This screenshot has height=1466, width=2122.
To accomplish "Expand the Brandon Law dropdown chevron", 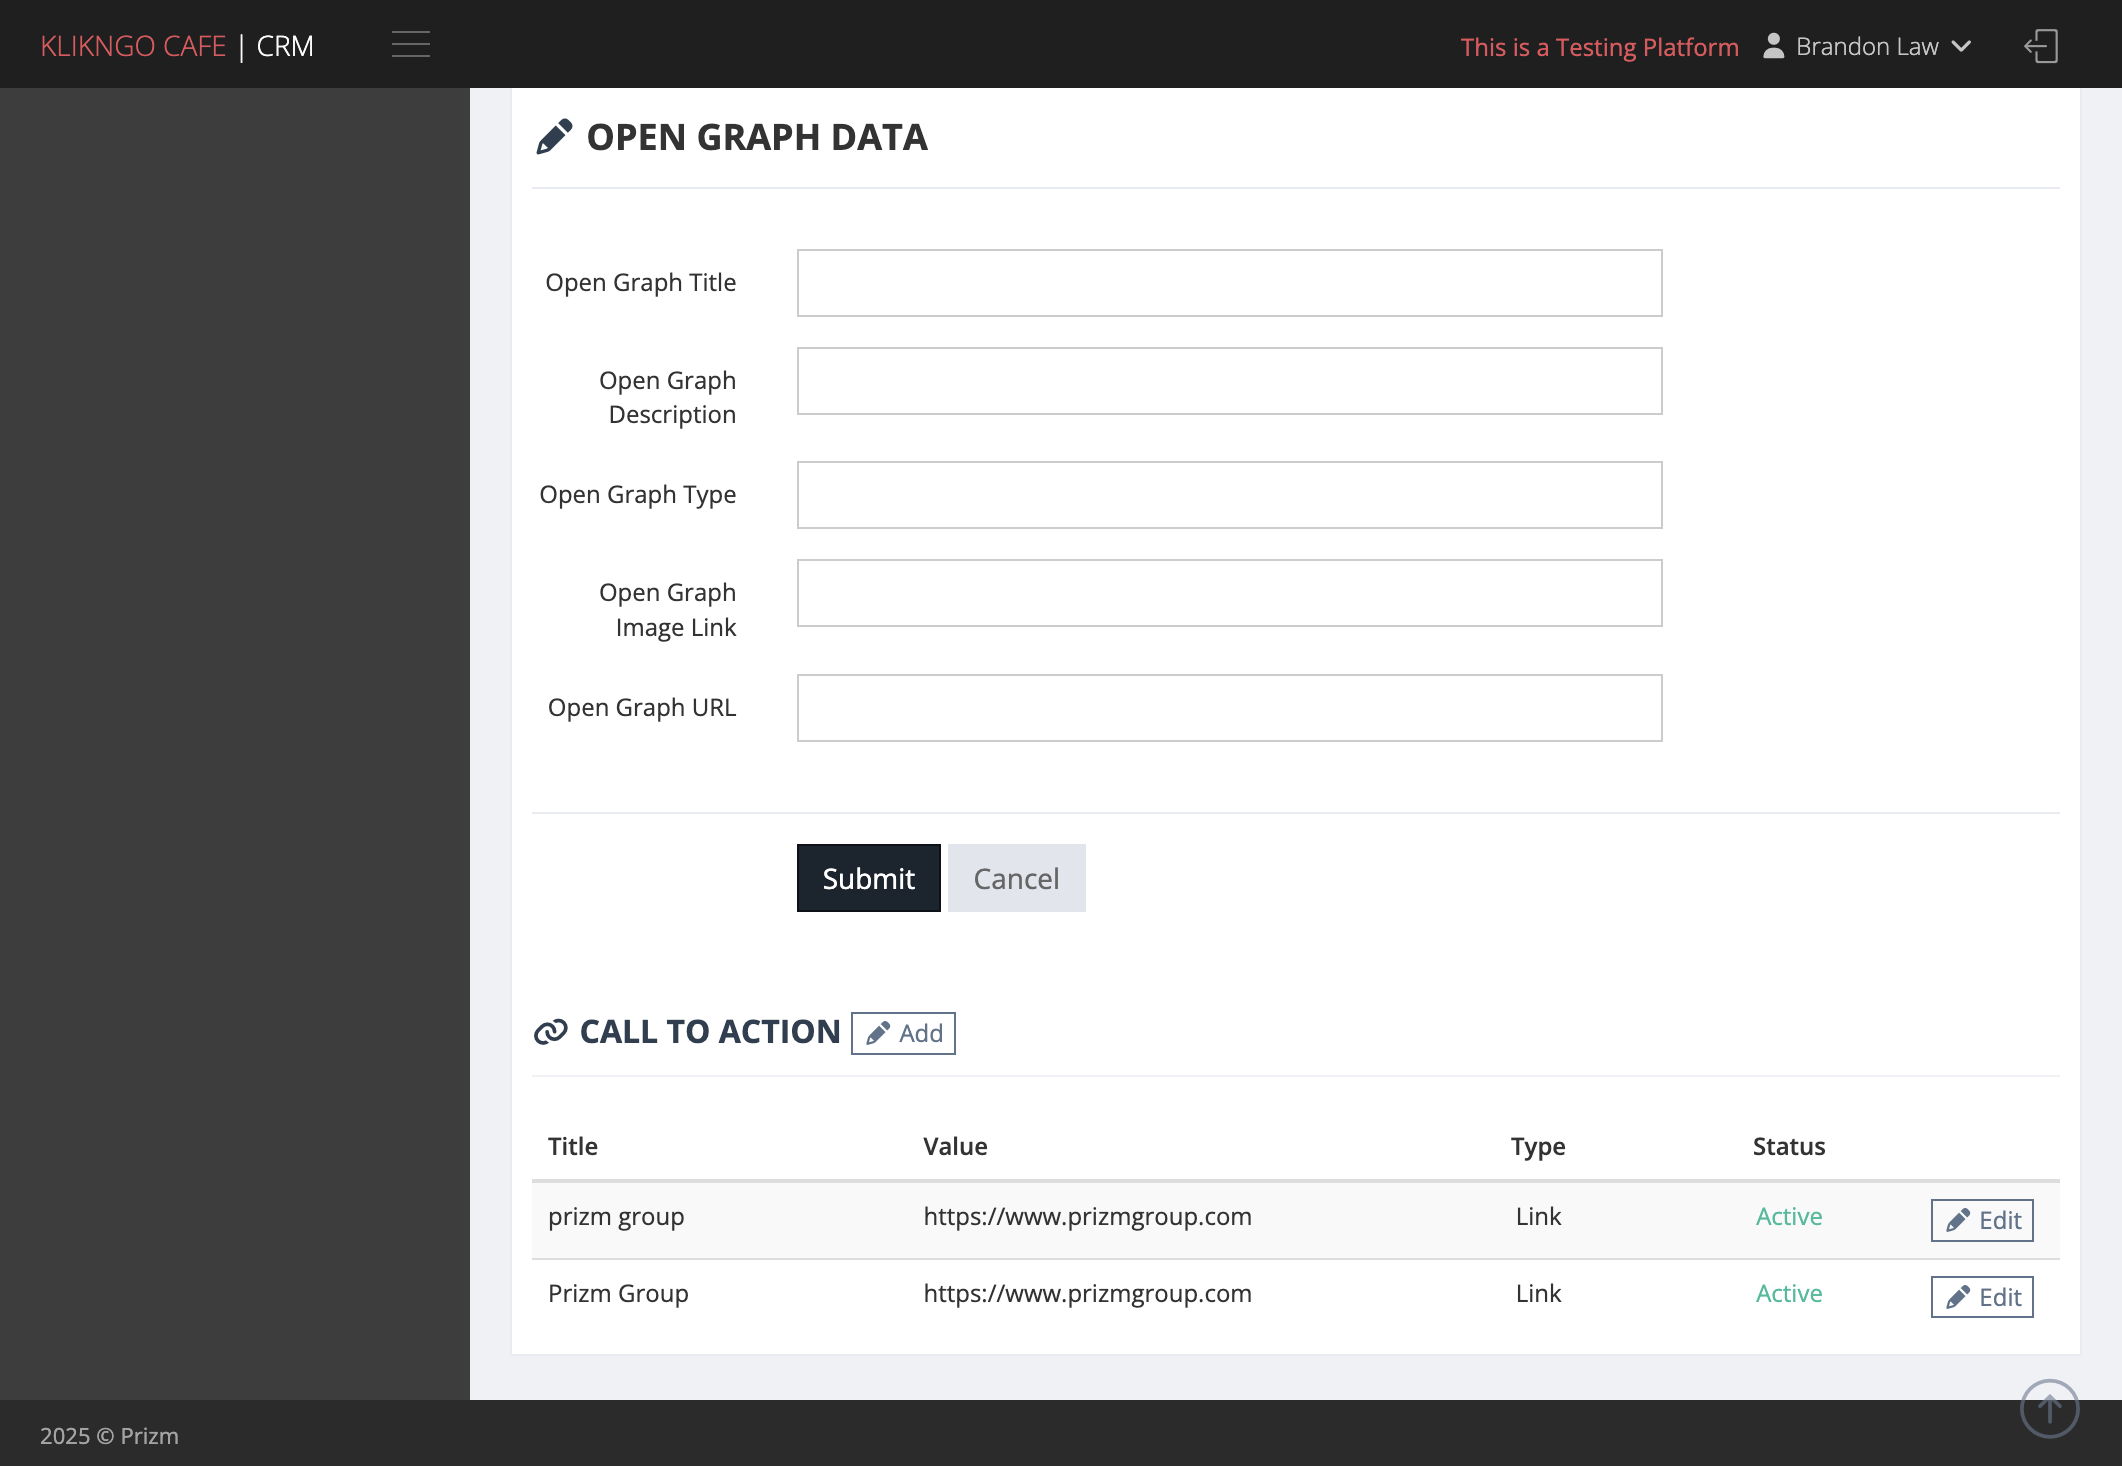I will (x=1961, y=46).
